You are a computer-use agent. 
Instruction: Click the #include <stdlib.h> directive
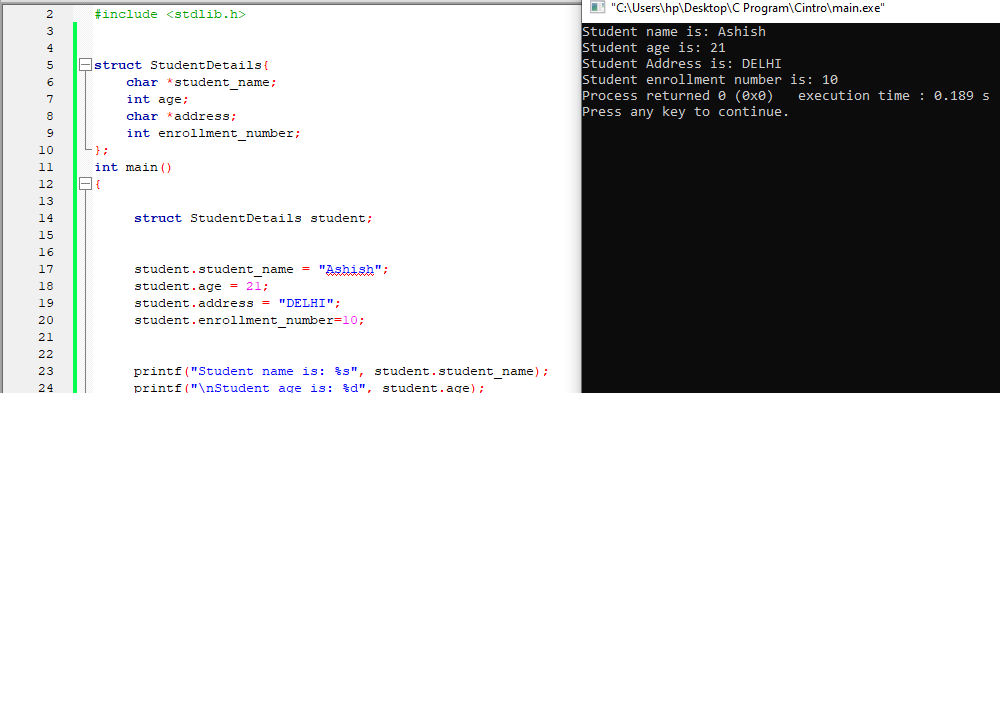click(x=170, y=14)
